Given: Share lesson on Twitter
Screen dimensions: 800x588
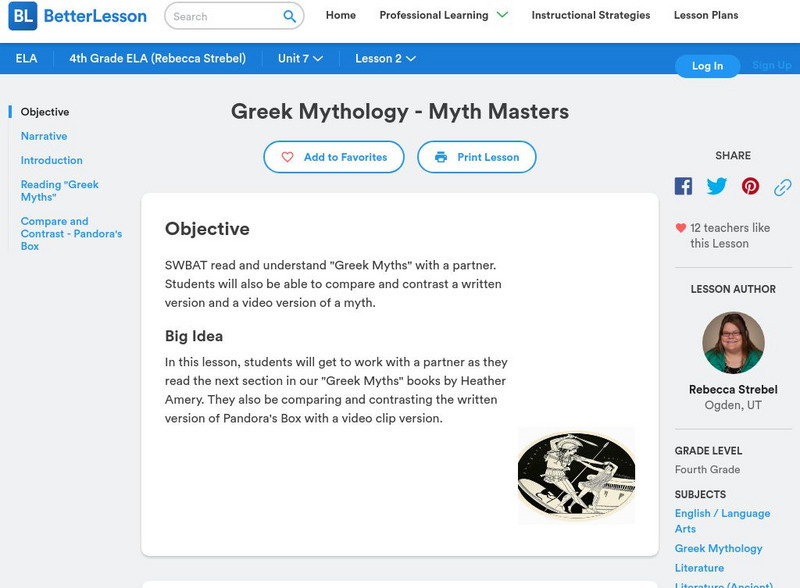Looking at the screenshot, I should pyautogui.click(x=717, y=186).
